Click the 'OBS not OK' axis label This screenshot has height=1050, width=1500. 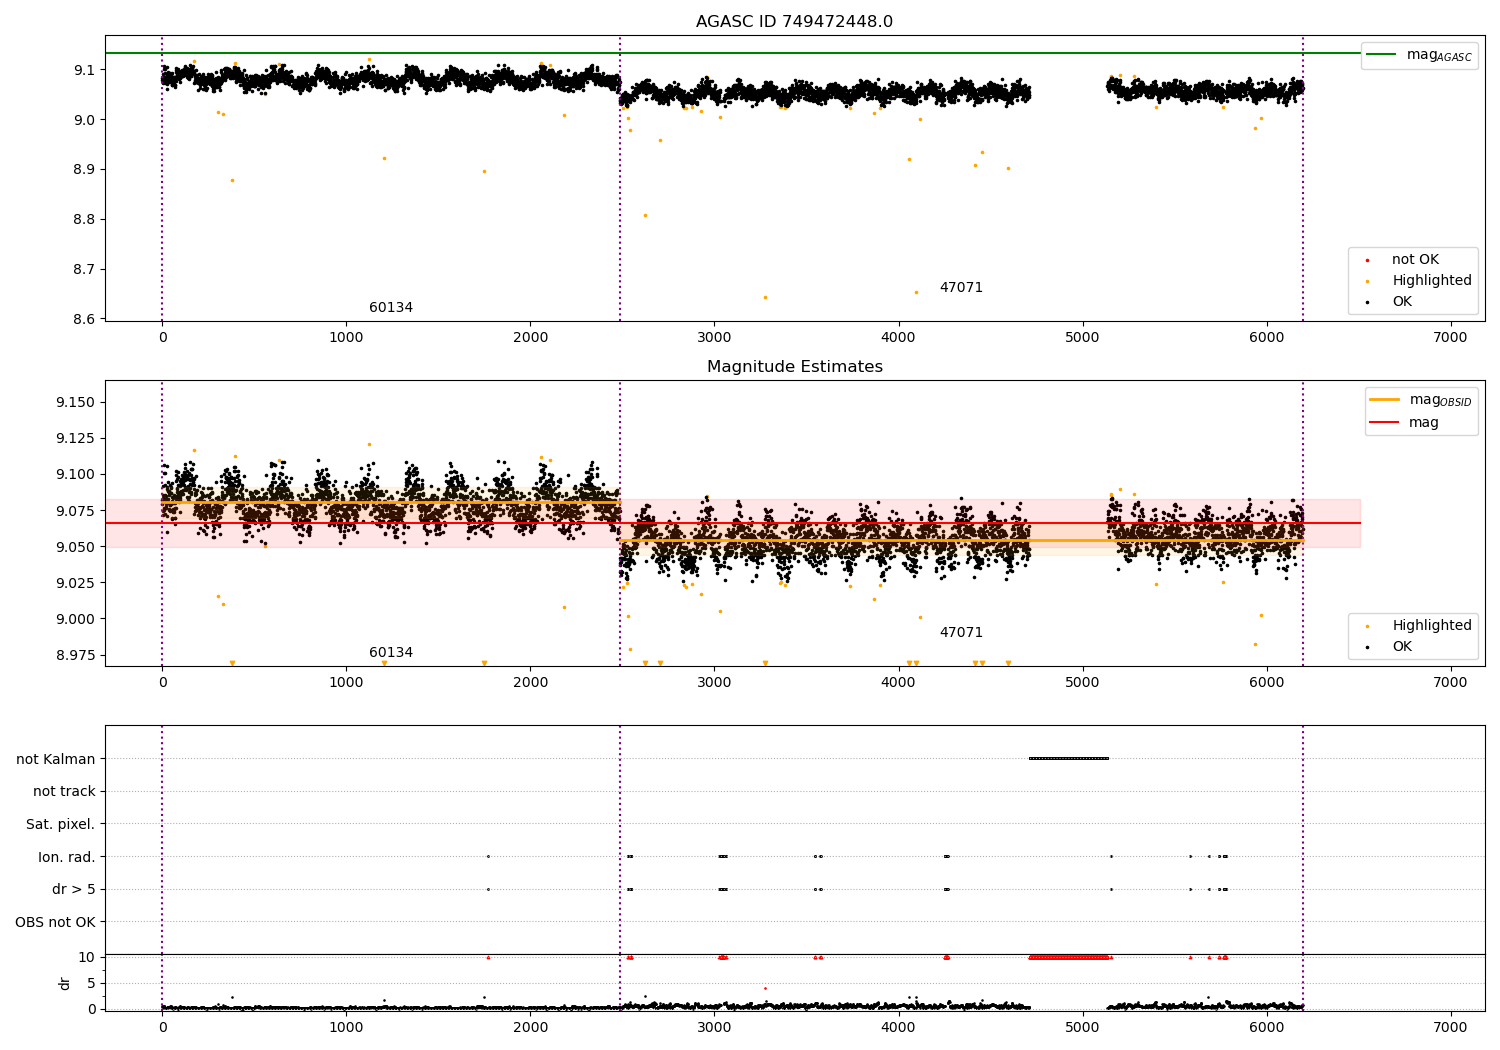pyautogui.click(x=56, y=922)
